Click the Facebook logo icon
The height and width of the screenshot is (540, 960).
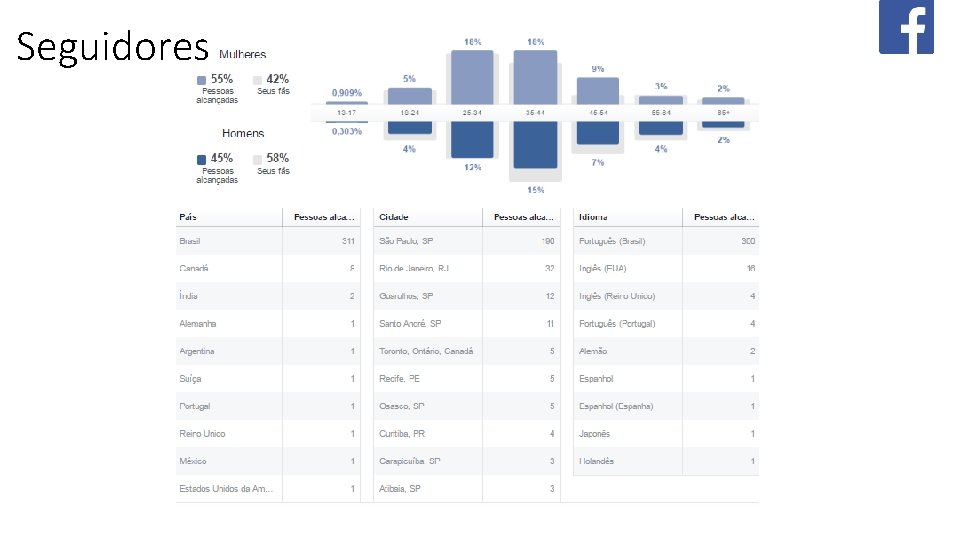[906, 28]
